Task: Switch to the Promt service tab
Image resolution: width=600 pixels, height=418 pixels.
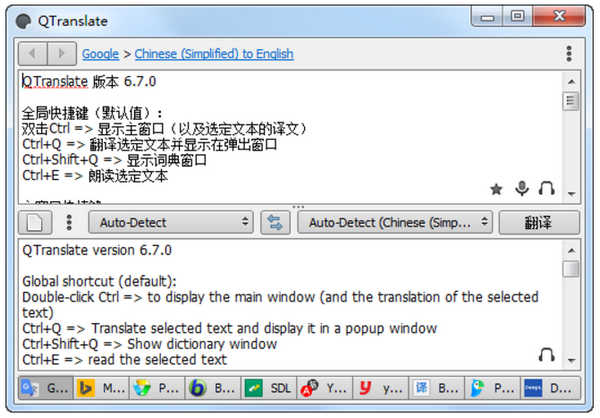Action: (157, 389)
